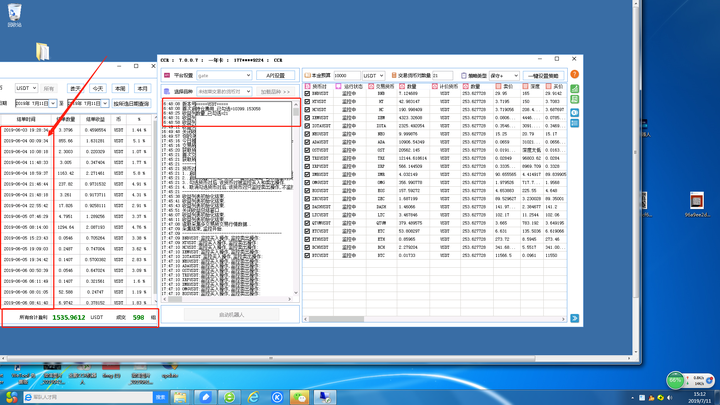Screen dimensions: 720x405
Task: Open the green 360 browser taskbar icon
Action: pos(229,397)
